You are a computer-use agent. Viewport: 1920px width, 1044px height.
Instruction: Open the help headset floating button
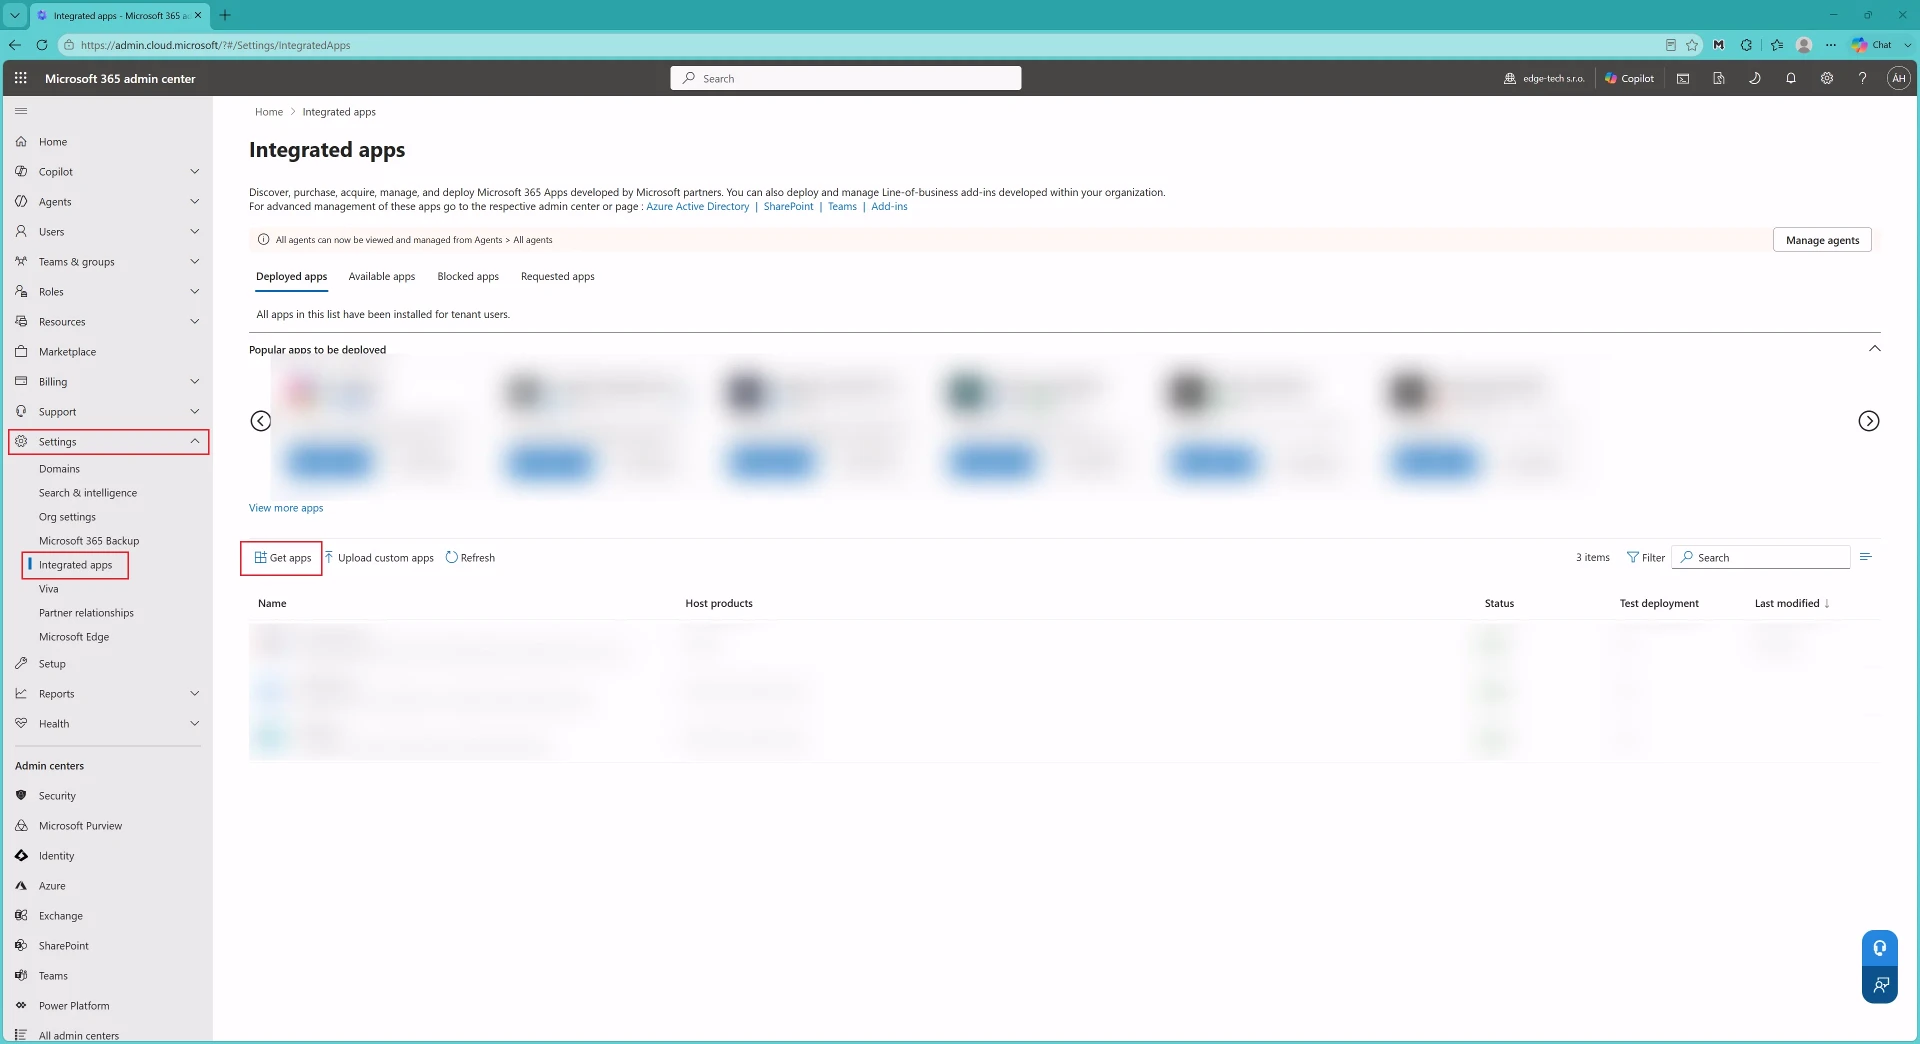click(x=1880, y=948)
